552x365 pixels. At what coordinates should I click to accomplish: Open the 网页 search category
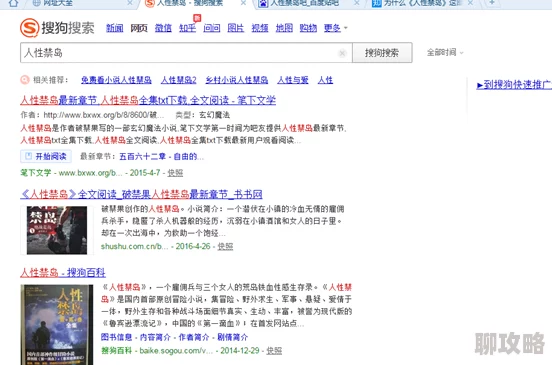(139, 28)
